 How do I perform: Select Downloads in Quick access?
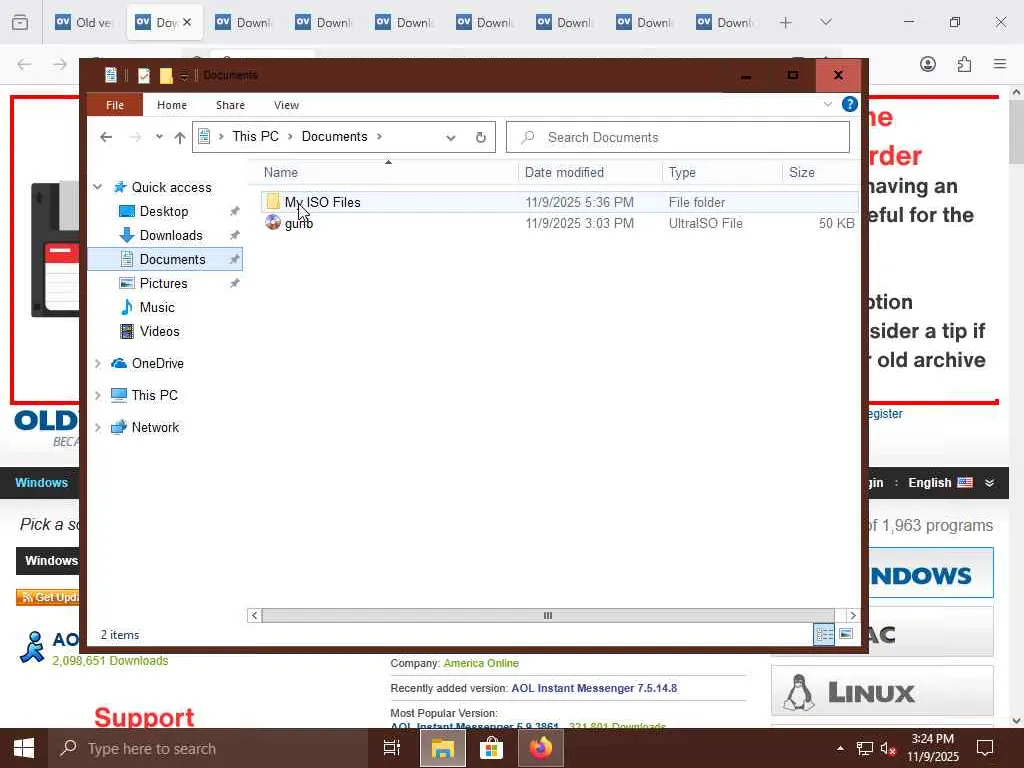click(171, 235)
